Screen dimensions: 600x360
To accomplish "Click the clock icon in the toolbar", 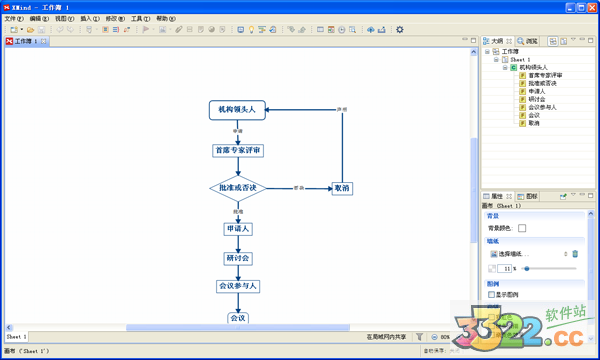I will point(342,29).
